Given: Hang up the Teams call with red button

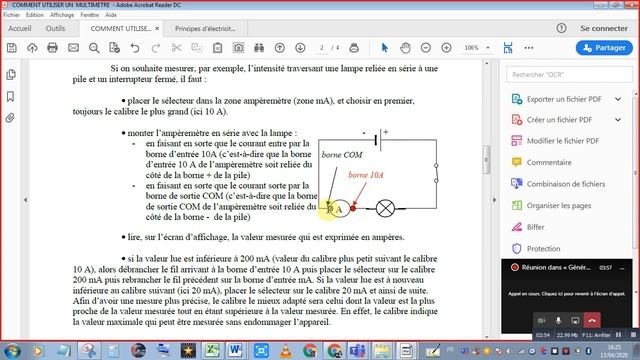Looking at the screenshot, I should pos(592,320).
